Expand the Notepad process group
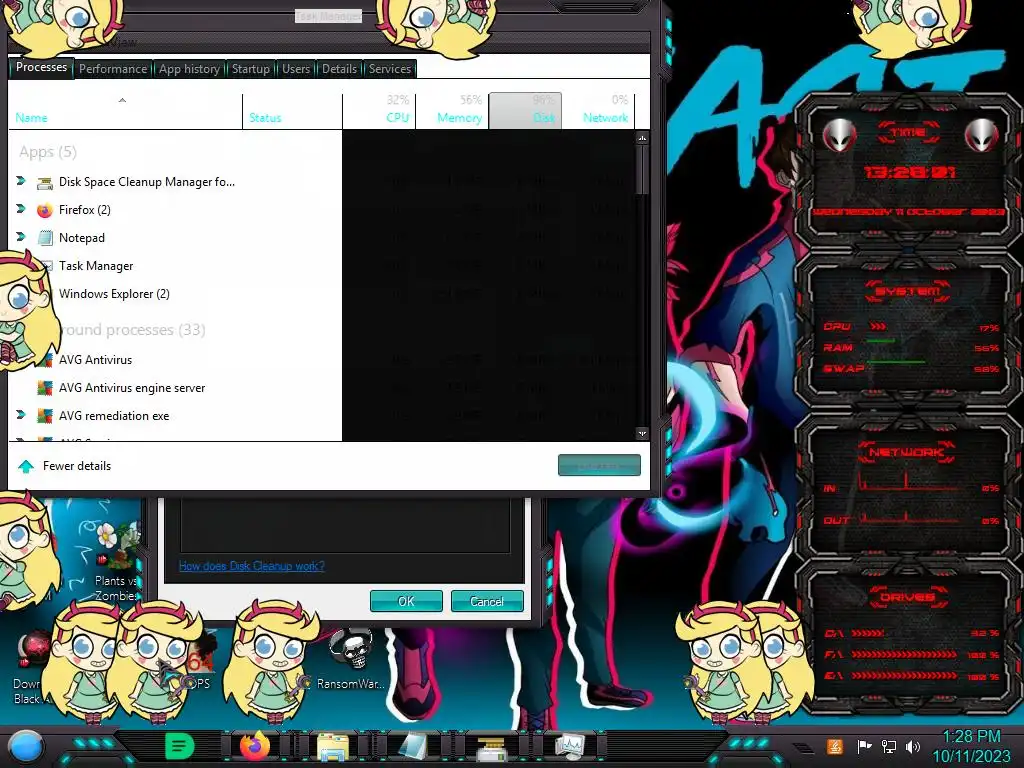 [21, 237]
